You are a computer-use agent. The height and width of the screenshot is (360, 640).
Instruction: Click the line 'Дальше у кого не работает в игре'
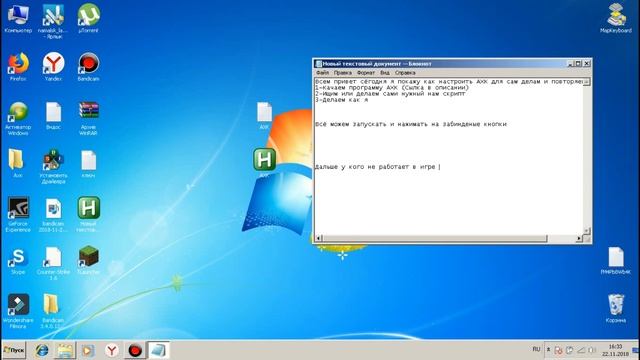click(375, 167)
